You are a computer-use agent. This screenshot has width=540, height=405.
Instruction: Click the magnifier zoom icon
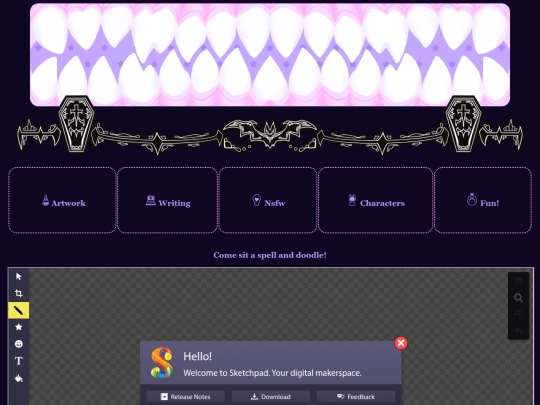[x=518, y=298]
